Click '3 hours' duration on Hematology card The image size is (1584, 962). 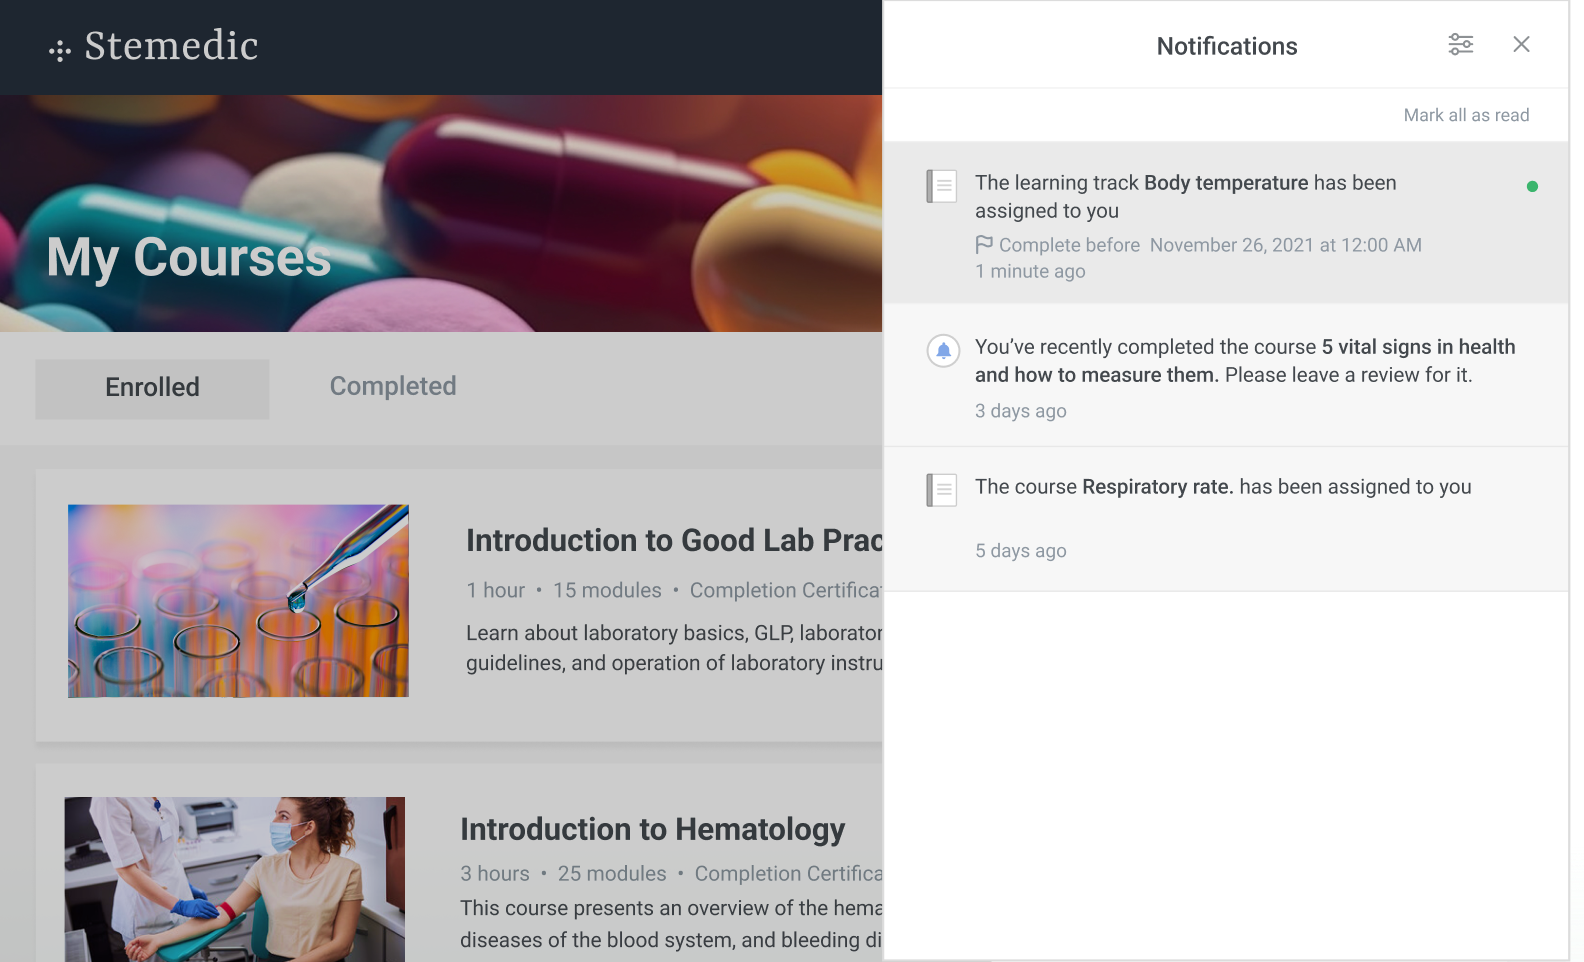point(495,873)
